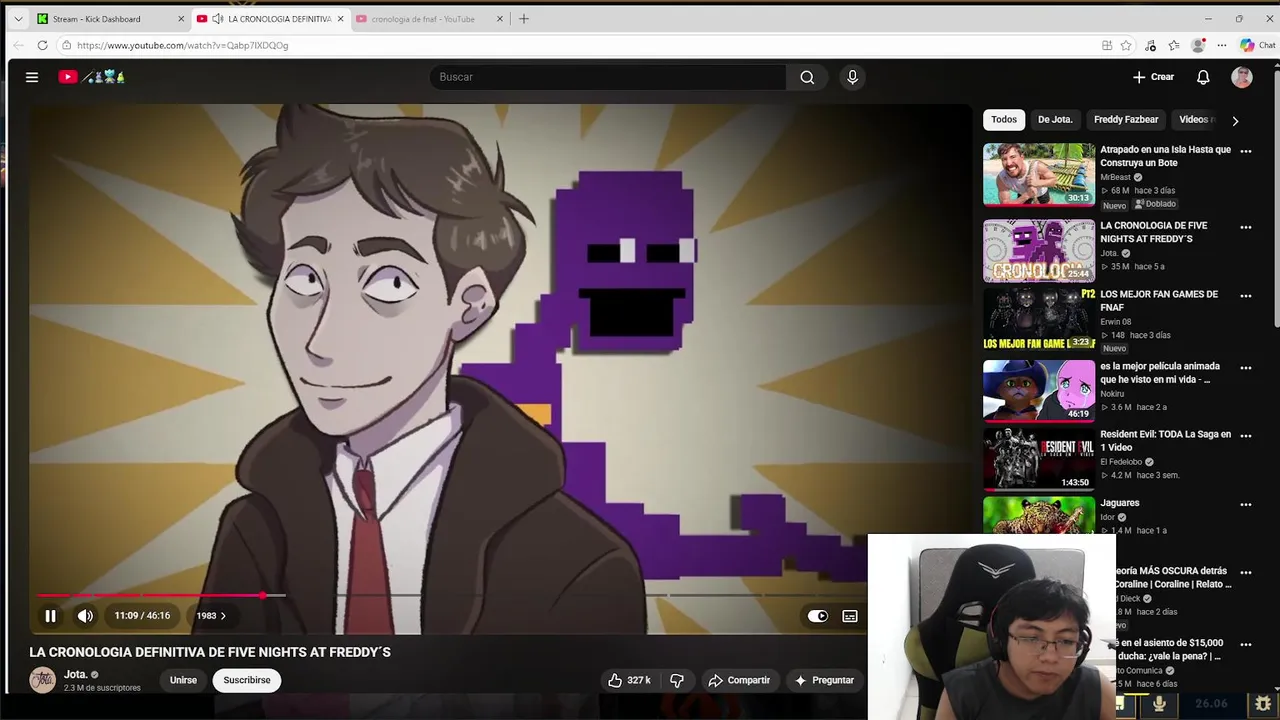
Task: Open the MrBeast island boat video thumbnail
Action: [1039, 174]
